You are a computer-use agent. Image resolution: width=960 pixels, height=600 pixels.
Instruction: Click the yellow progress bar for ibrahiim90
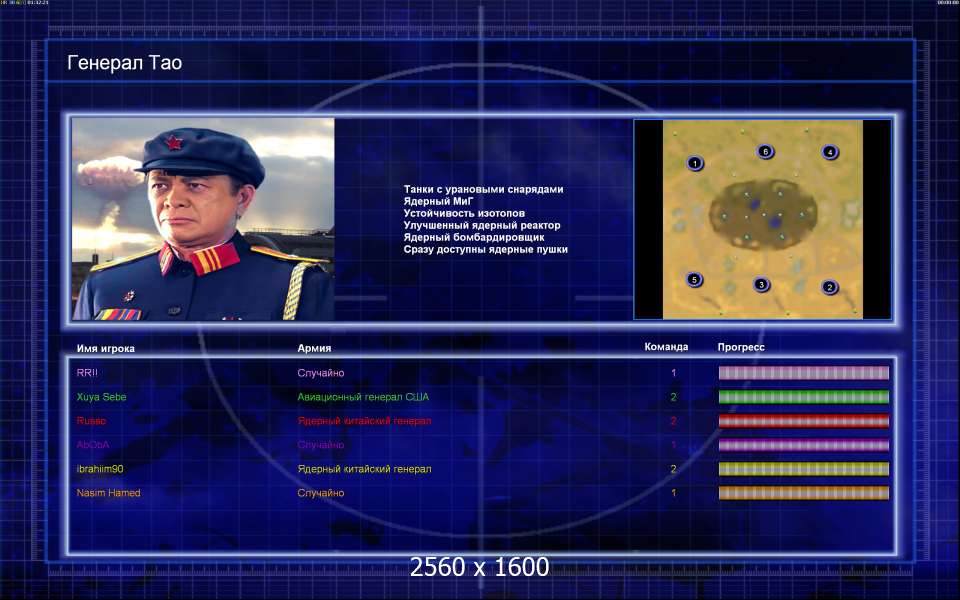(x=803, y=469)
